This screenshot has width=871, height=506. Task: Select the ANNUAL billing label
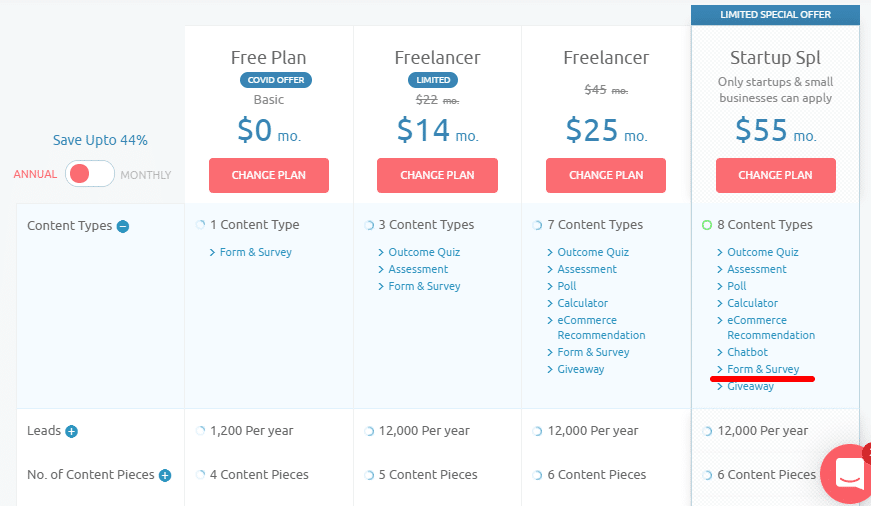pyautogui.click(x=35, y=175)
